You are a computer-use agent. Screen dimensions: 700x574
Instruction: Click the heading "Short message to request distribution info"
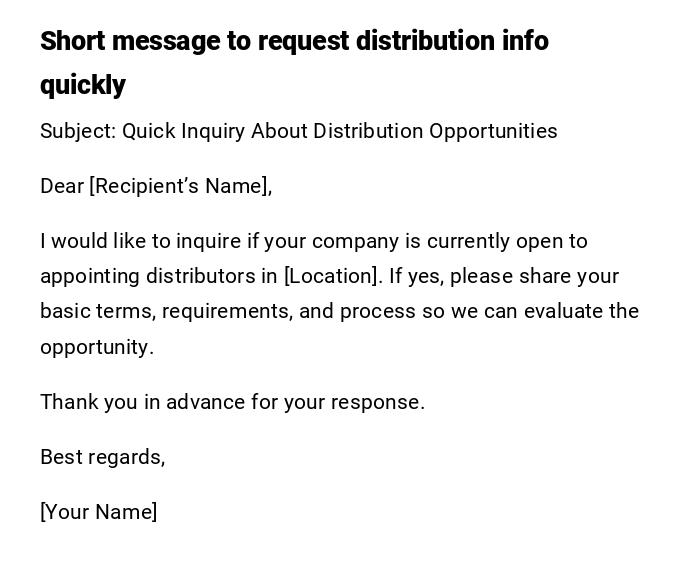tap(294, 41)
